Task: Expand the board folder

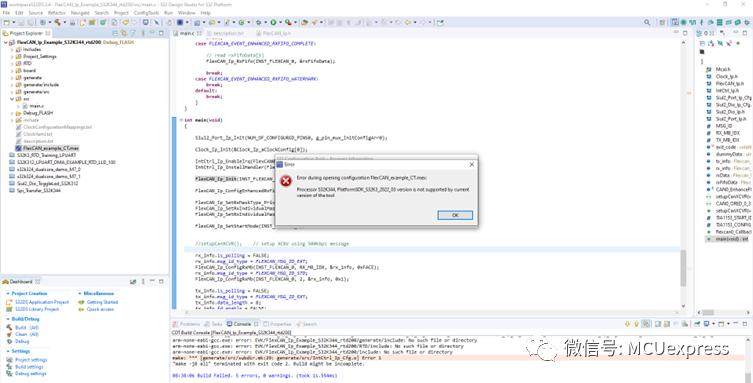Action: 12,71
